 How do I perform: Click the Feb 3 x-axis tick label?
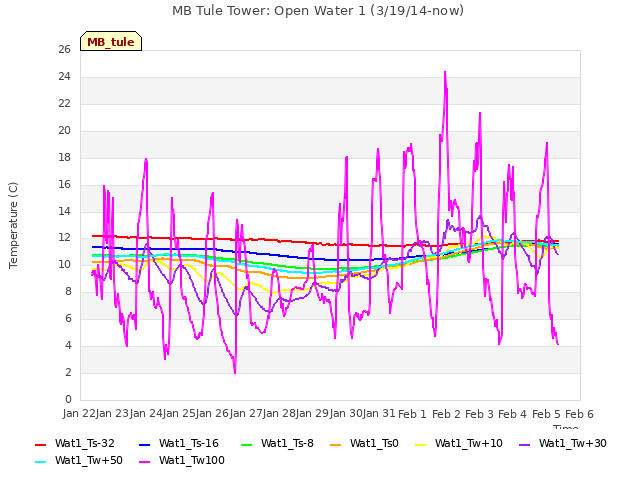pyautogui.click(x=479, y=414)
